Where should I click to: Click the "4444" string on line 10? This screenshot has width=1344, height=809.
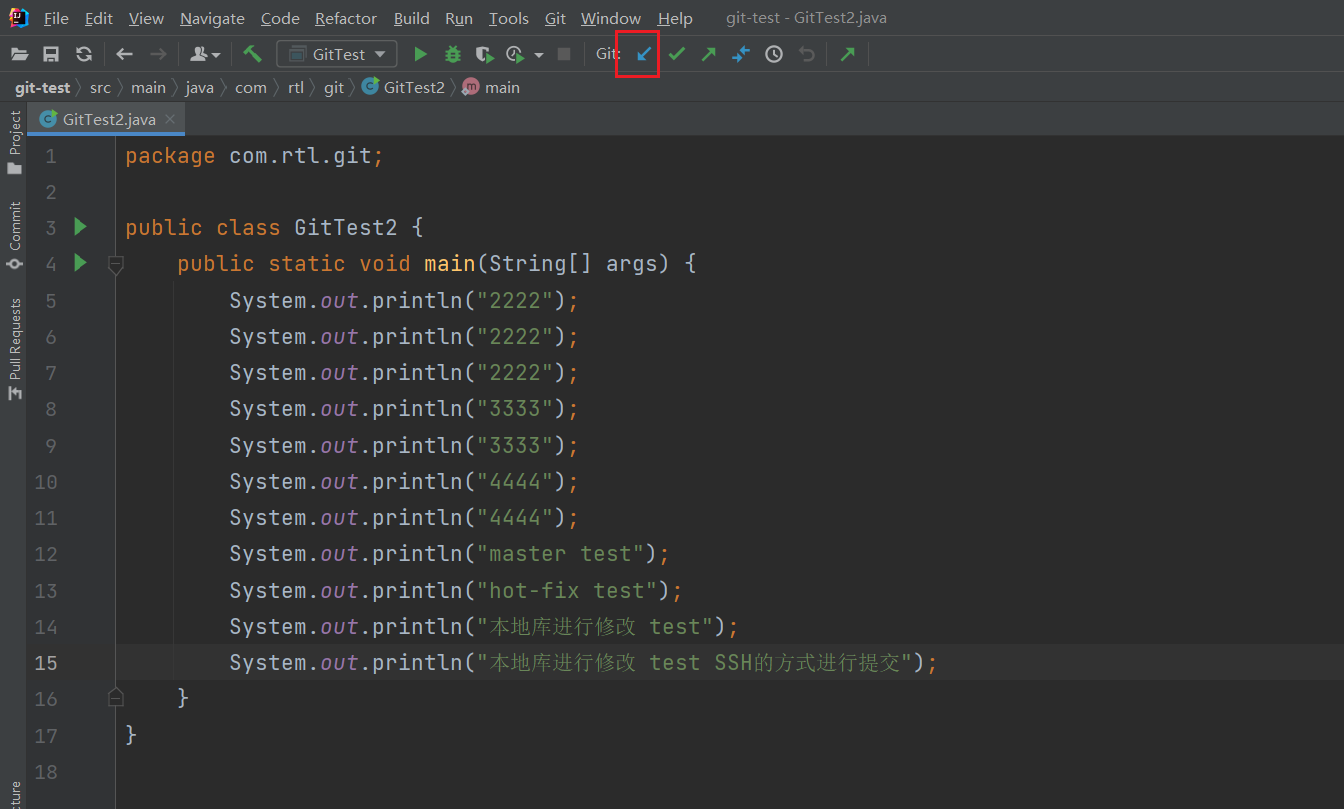tap(515, 482)
